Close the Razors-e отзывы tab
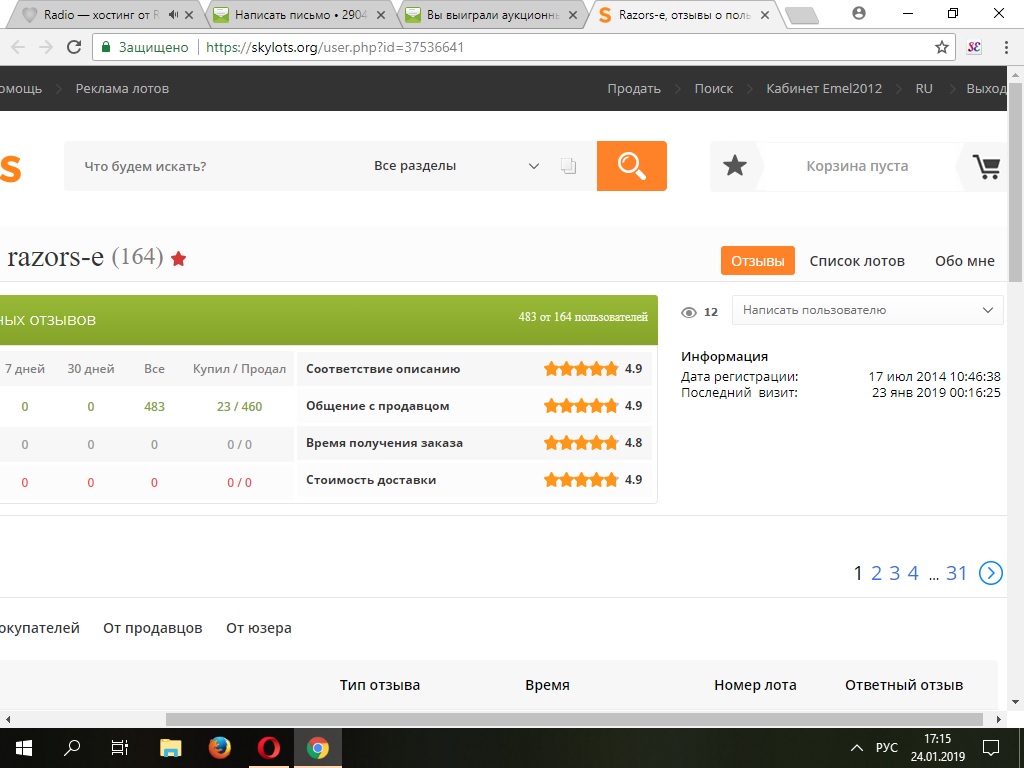The height and width of the screenshot is (768, 1024). coord(765,14)
